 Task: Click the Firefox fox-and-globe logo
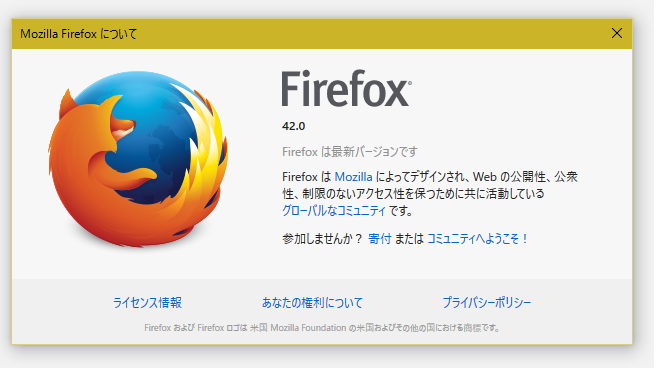(138, 159)
